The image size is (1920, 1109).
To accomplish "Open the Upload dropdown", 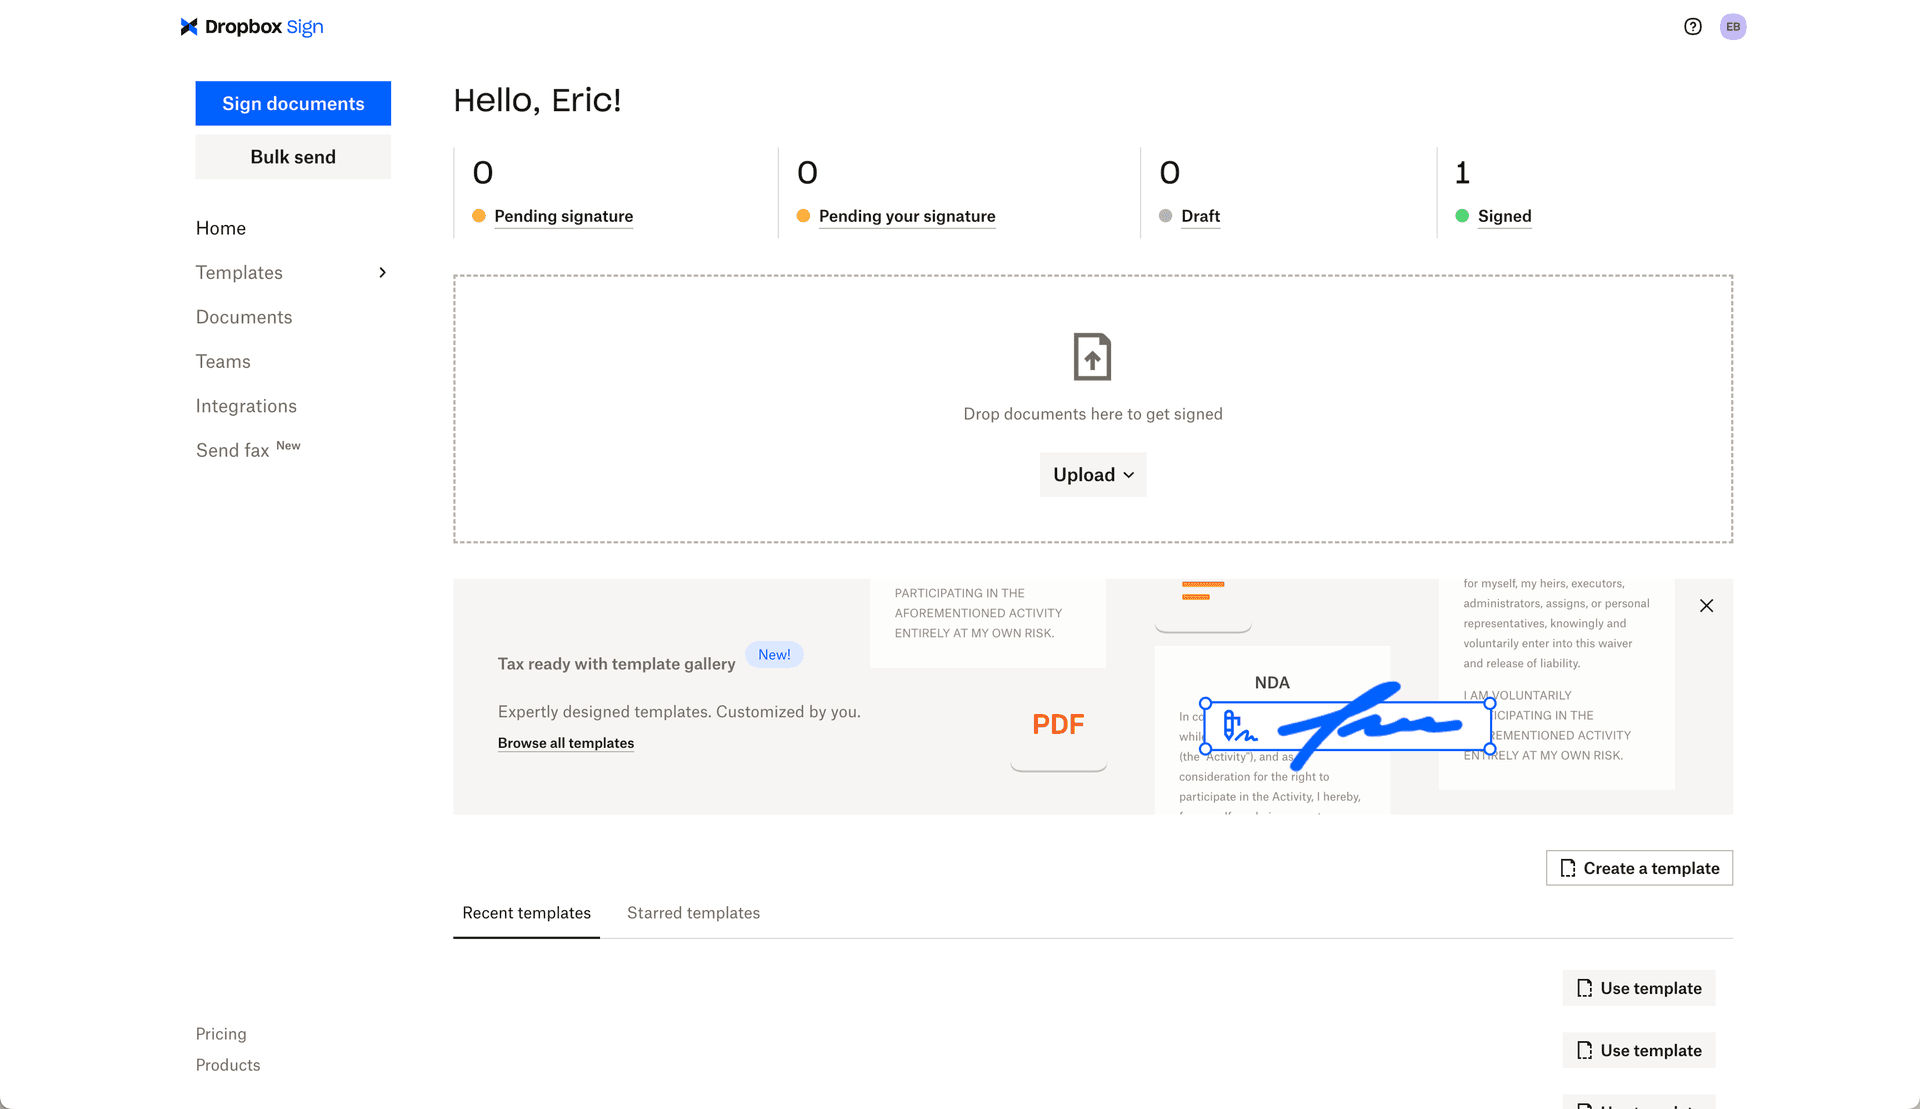I will (x=1093, y=475).
